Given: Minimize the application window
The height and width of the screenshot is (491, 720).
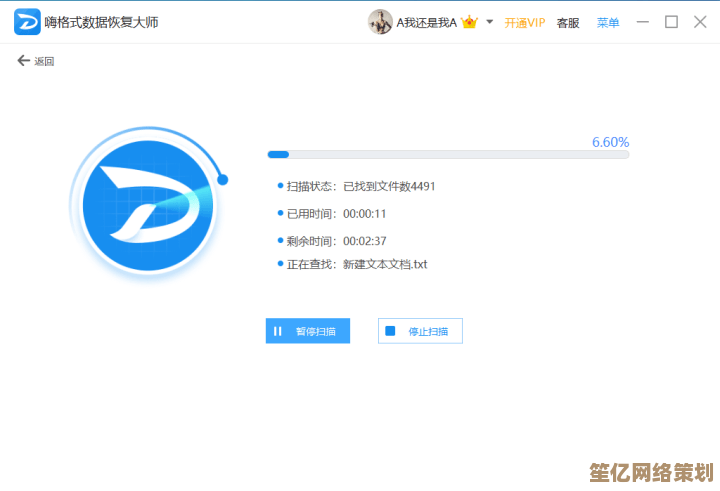Looking at the screenshot, I should point(643,22).
